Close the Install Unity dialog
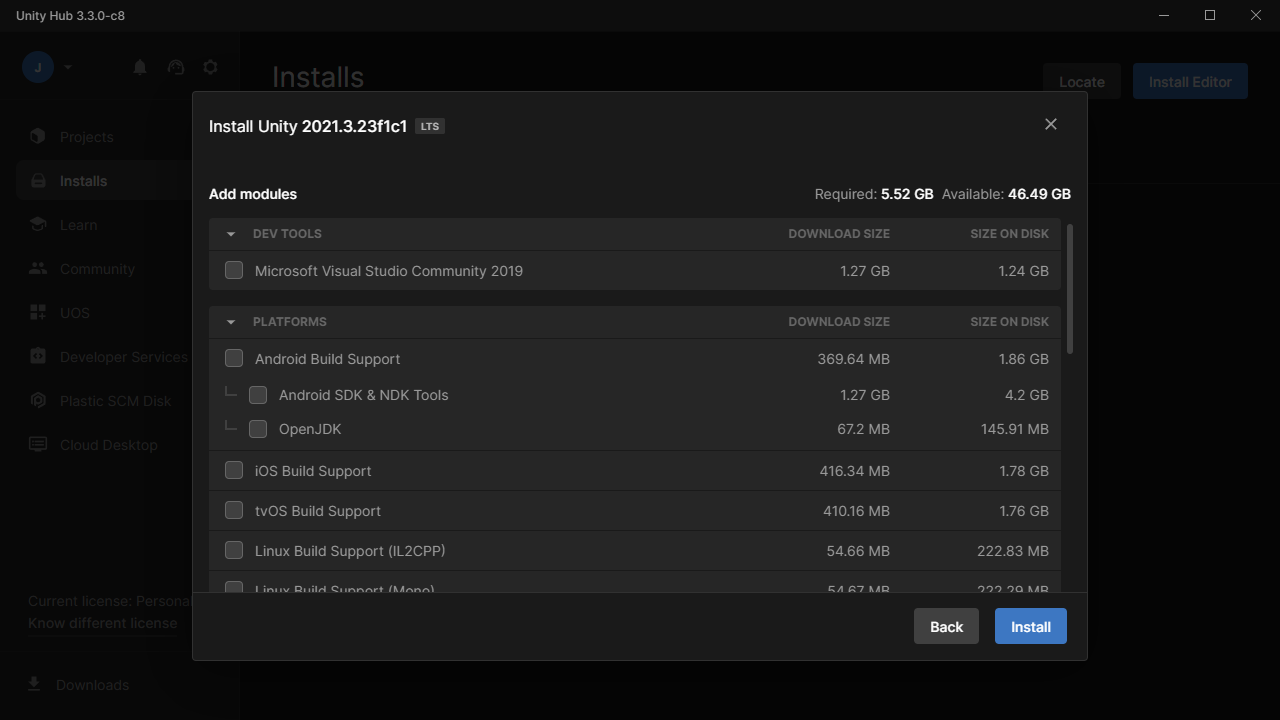The width and height of the screenshot is (1280, 720). (1050, 124)
